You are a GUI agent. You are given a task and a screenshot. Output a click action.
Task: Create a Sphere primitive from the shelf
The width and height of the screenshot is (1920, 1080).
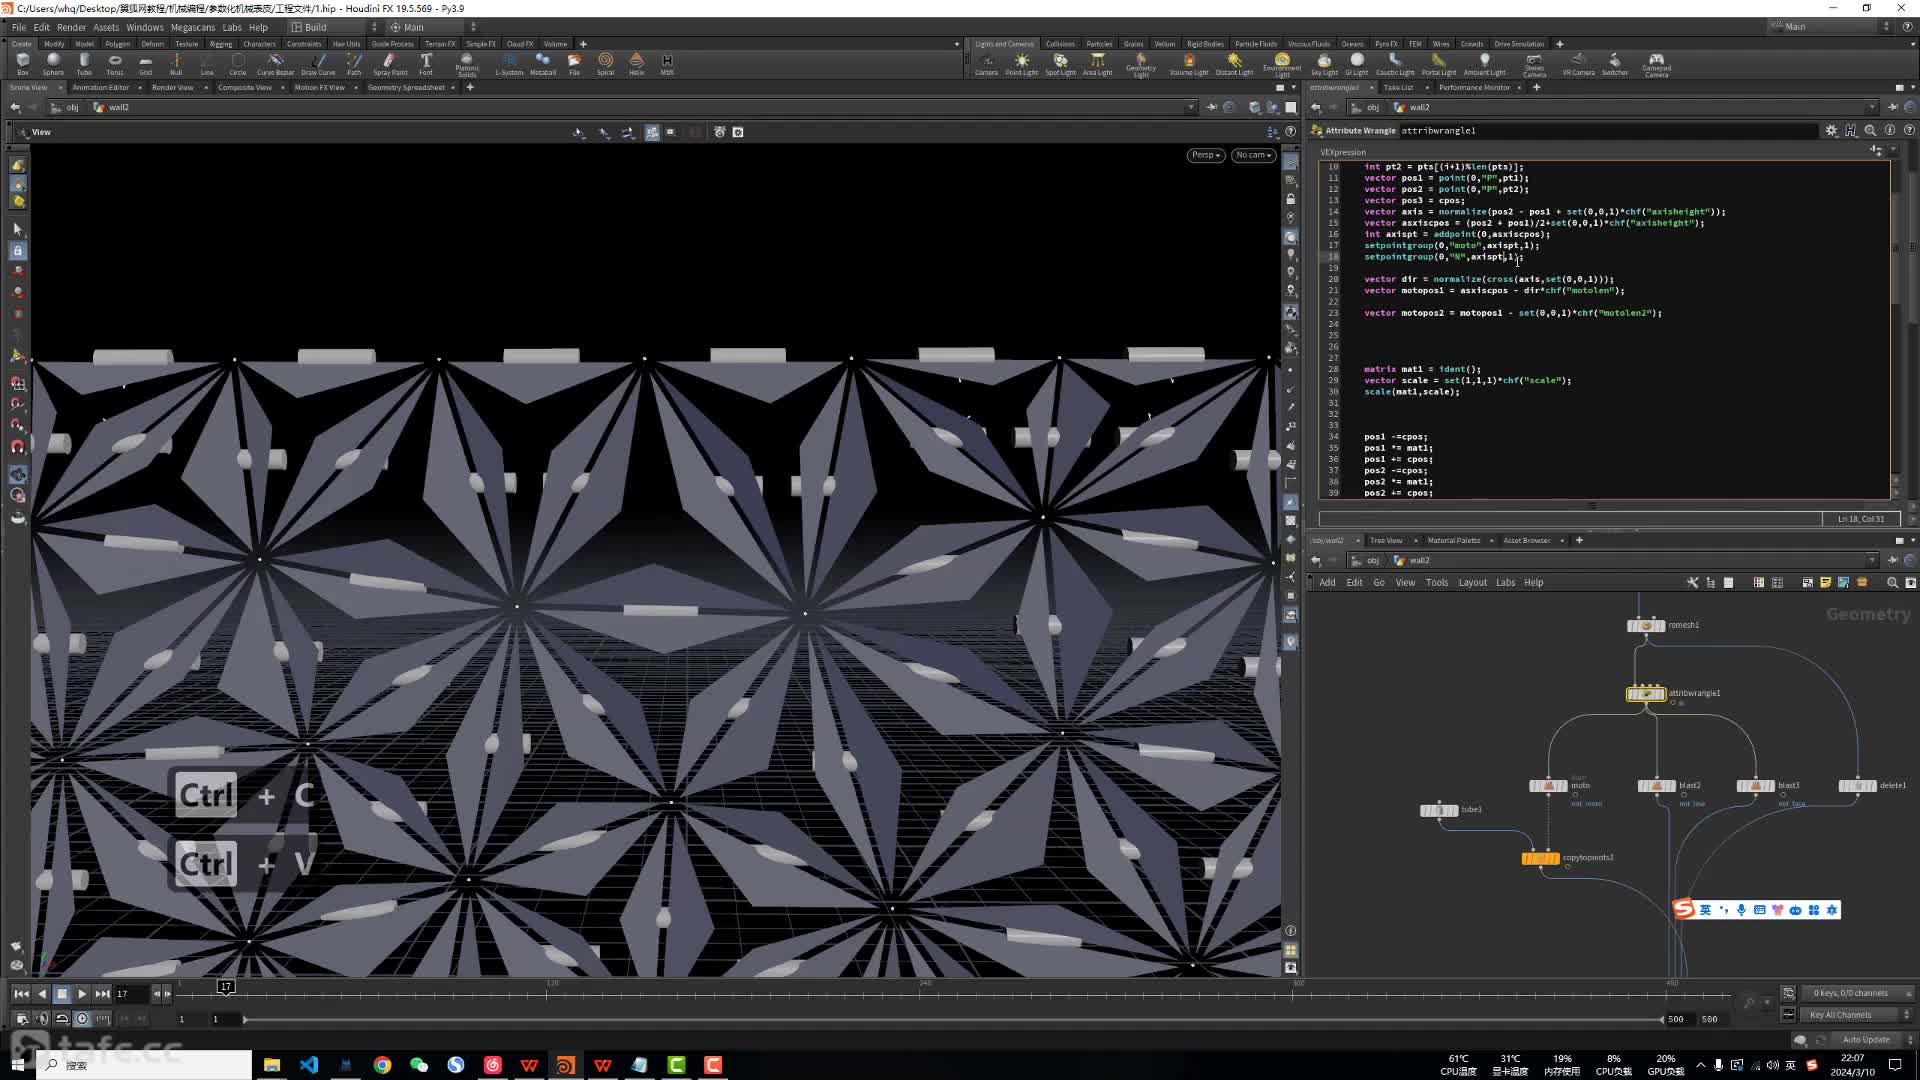coord(53,64)
